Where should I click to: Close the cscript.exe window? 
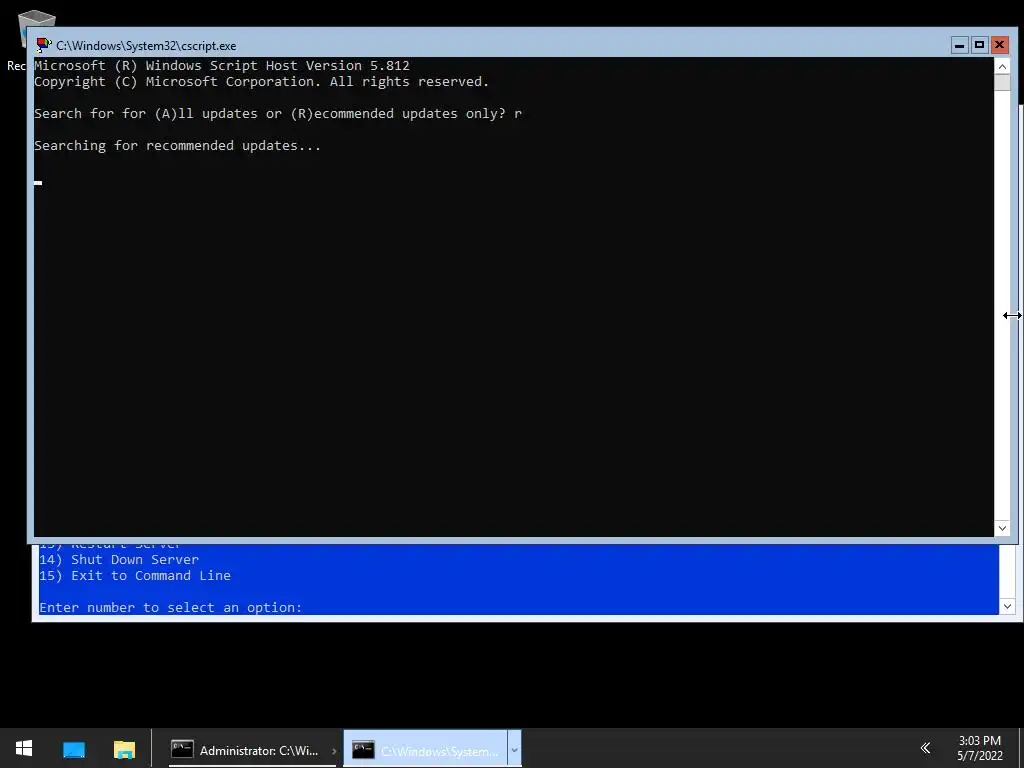coord(999,45)
